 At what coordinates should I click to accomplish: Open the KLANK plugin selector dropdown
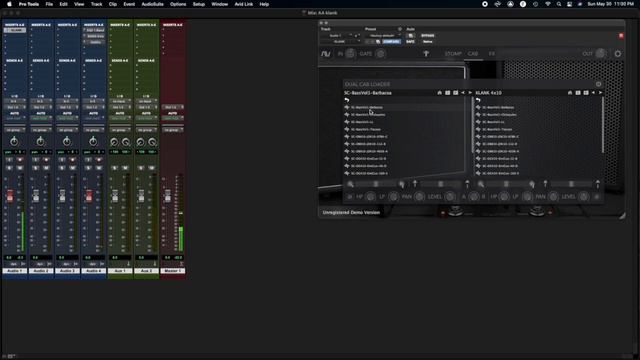click(x=341, y=42)
